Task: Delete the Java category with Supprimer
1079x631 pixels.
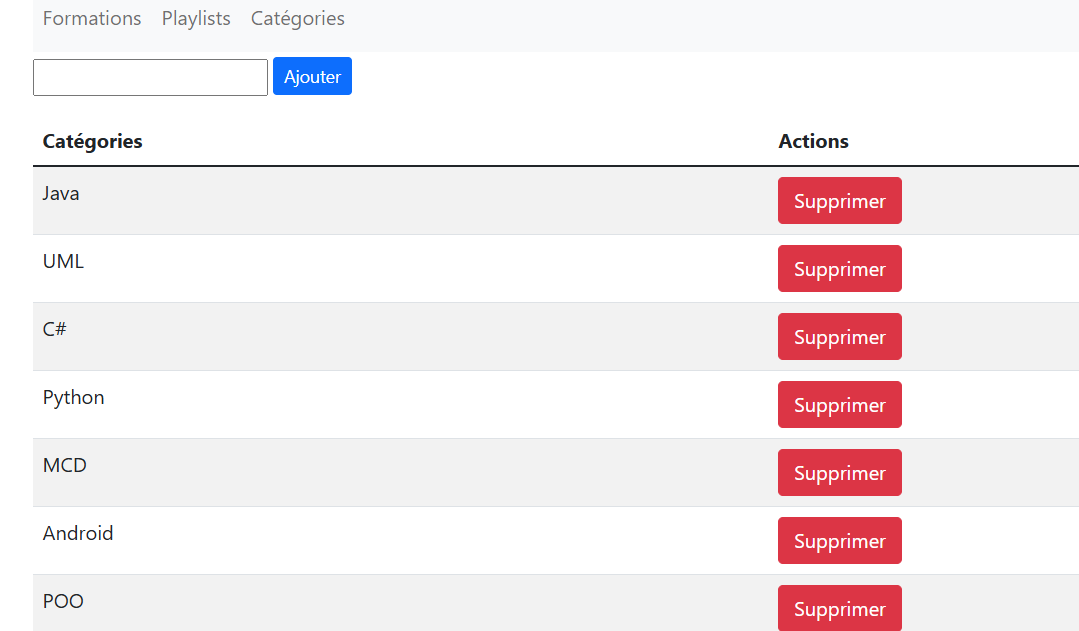Action: point(839,201)
